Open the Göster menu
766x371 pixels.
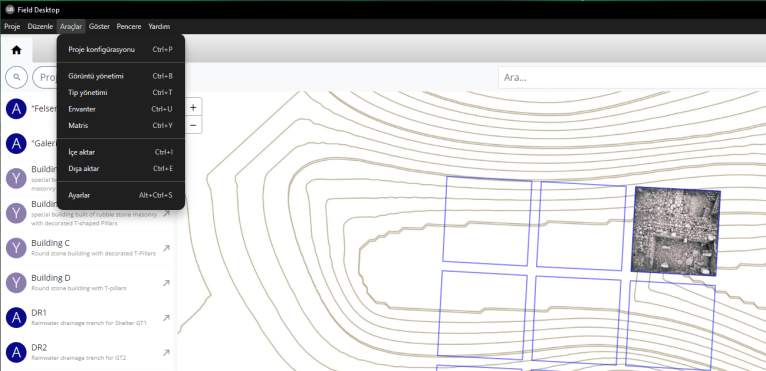point(99,26)
